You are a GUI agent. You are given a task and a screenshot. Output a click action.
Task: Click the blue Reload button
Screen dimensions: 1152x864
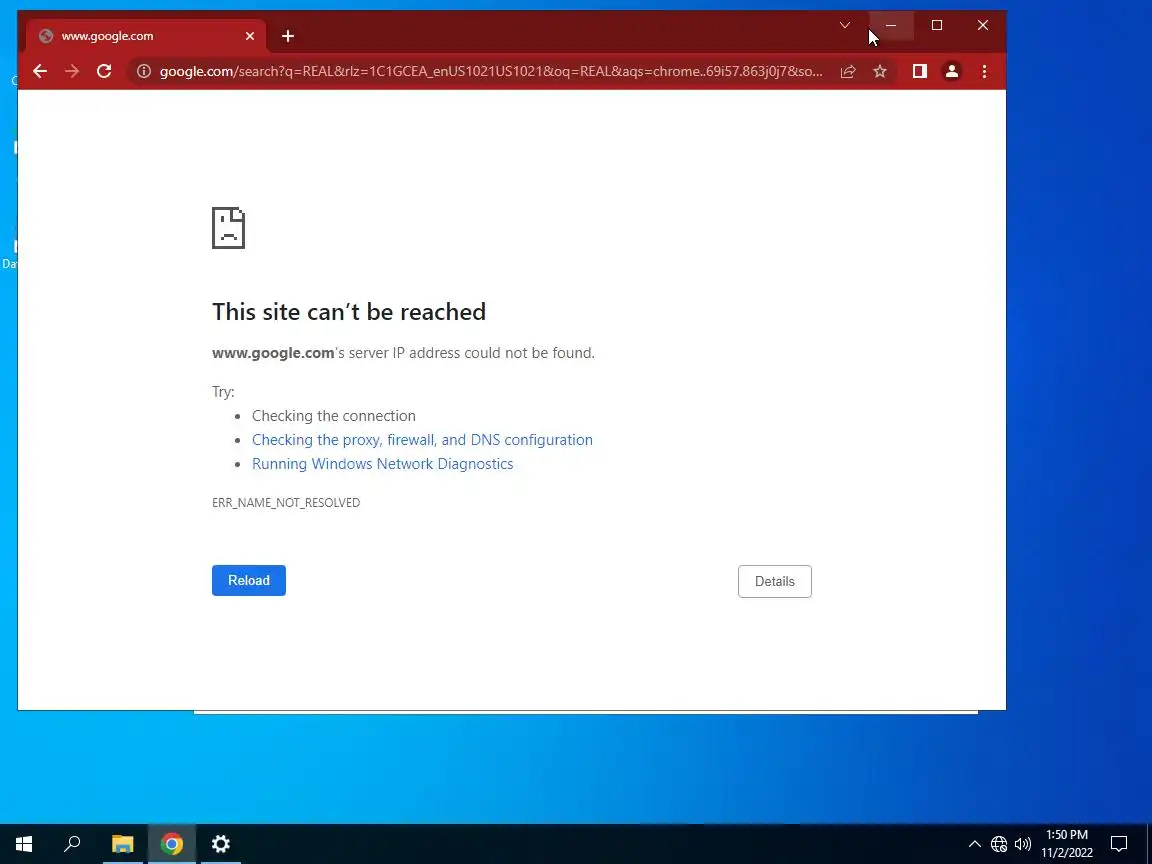point(249,580)
